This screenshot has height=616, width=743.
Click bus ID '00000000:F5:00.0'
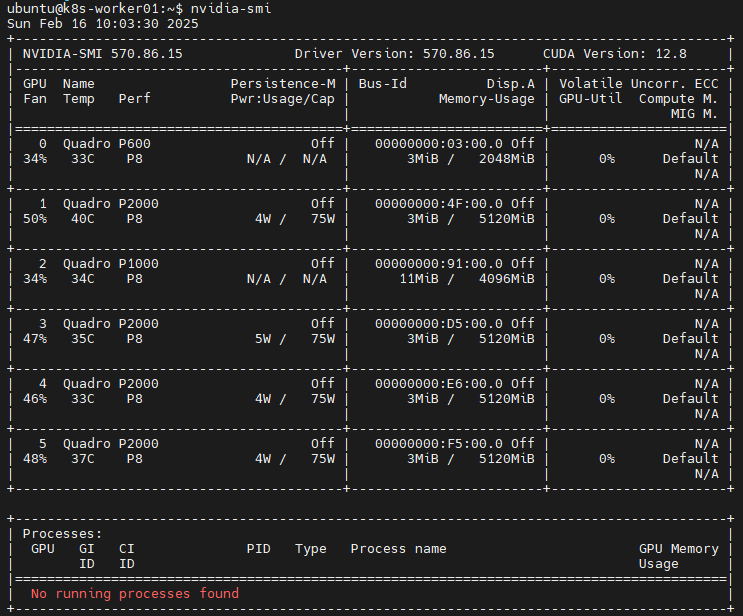click(439, 444)
